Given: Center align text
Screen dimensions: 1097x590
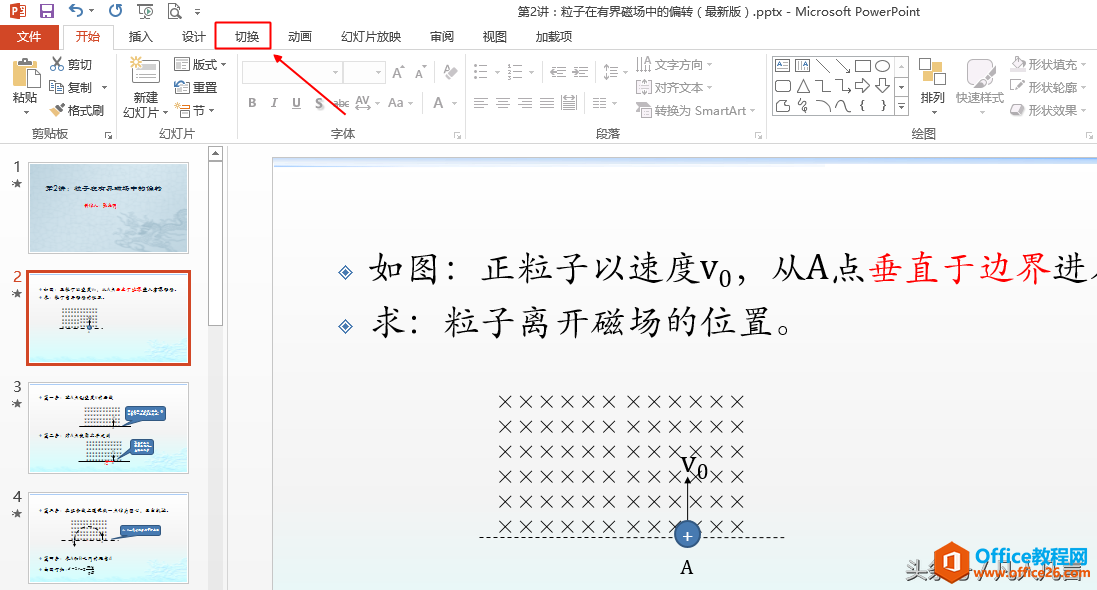Looking at the screenshot, I should point(503,103).
